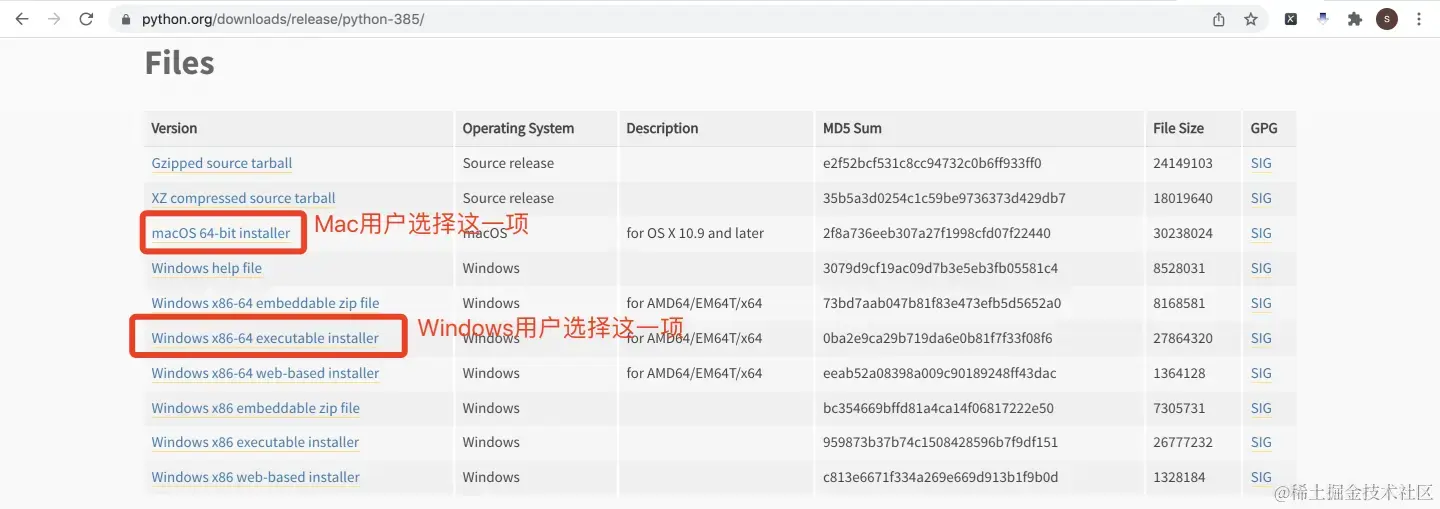Click file size 7305731
This screenshot has height=509, width=1440.
coord(1179,408)
